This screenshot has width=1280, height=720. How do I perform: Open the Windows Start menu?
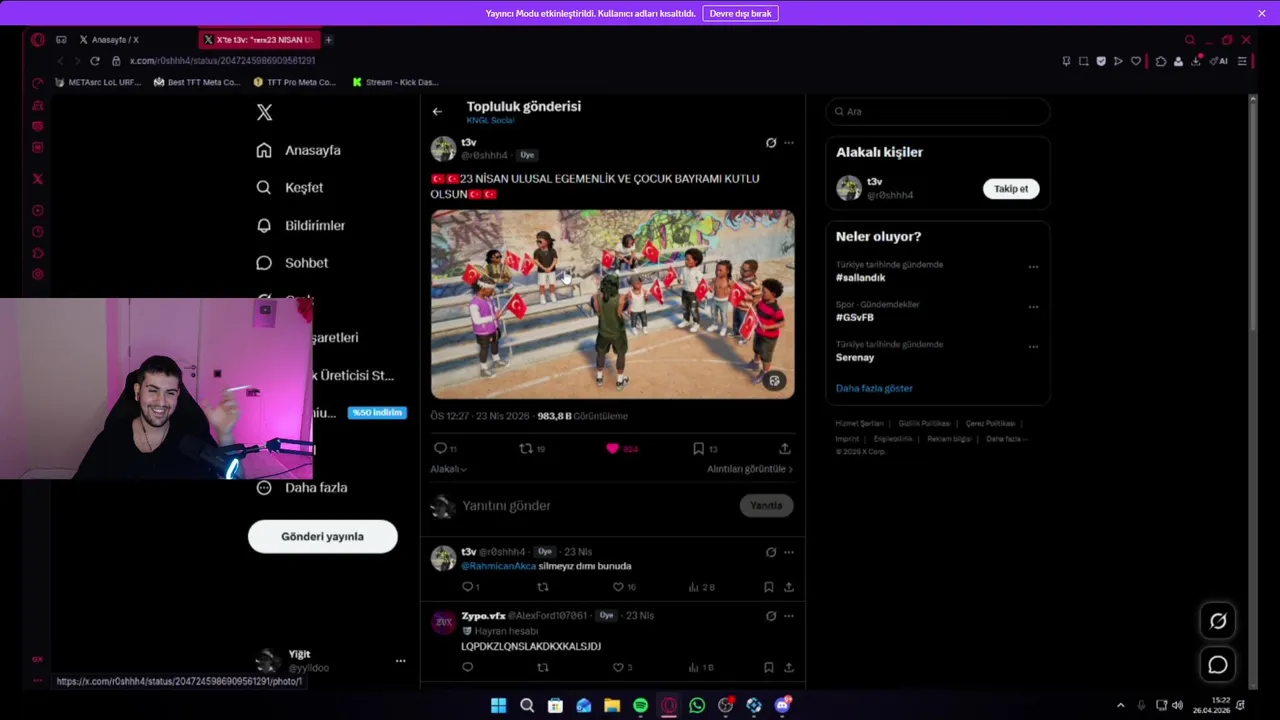(x=498, y=706)
